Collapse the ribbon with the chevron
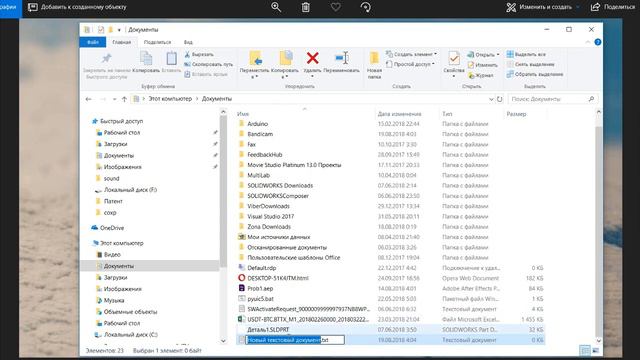Screen dimensions: 640x360 pyautogui.click(x=588, y=42)
